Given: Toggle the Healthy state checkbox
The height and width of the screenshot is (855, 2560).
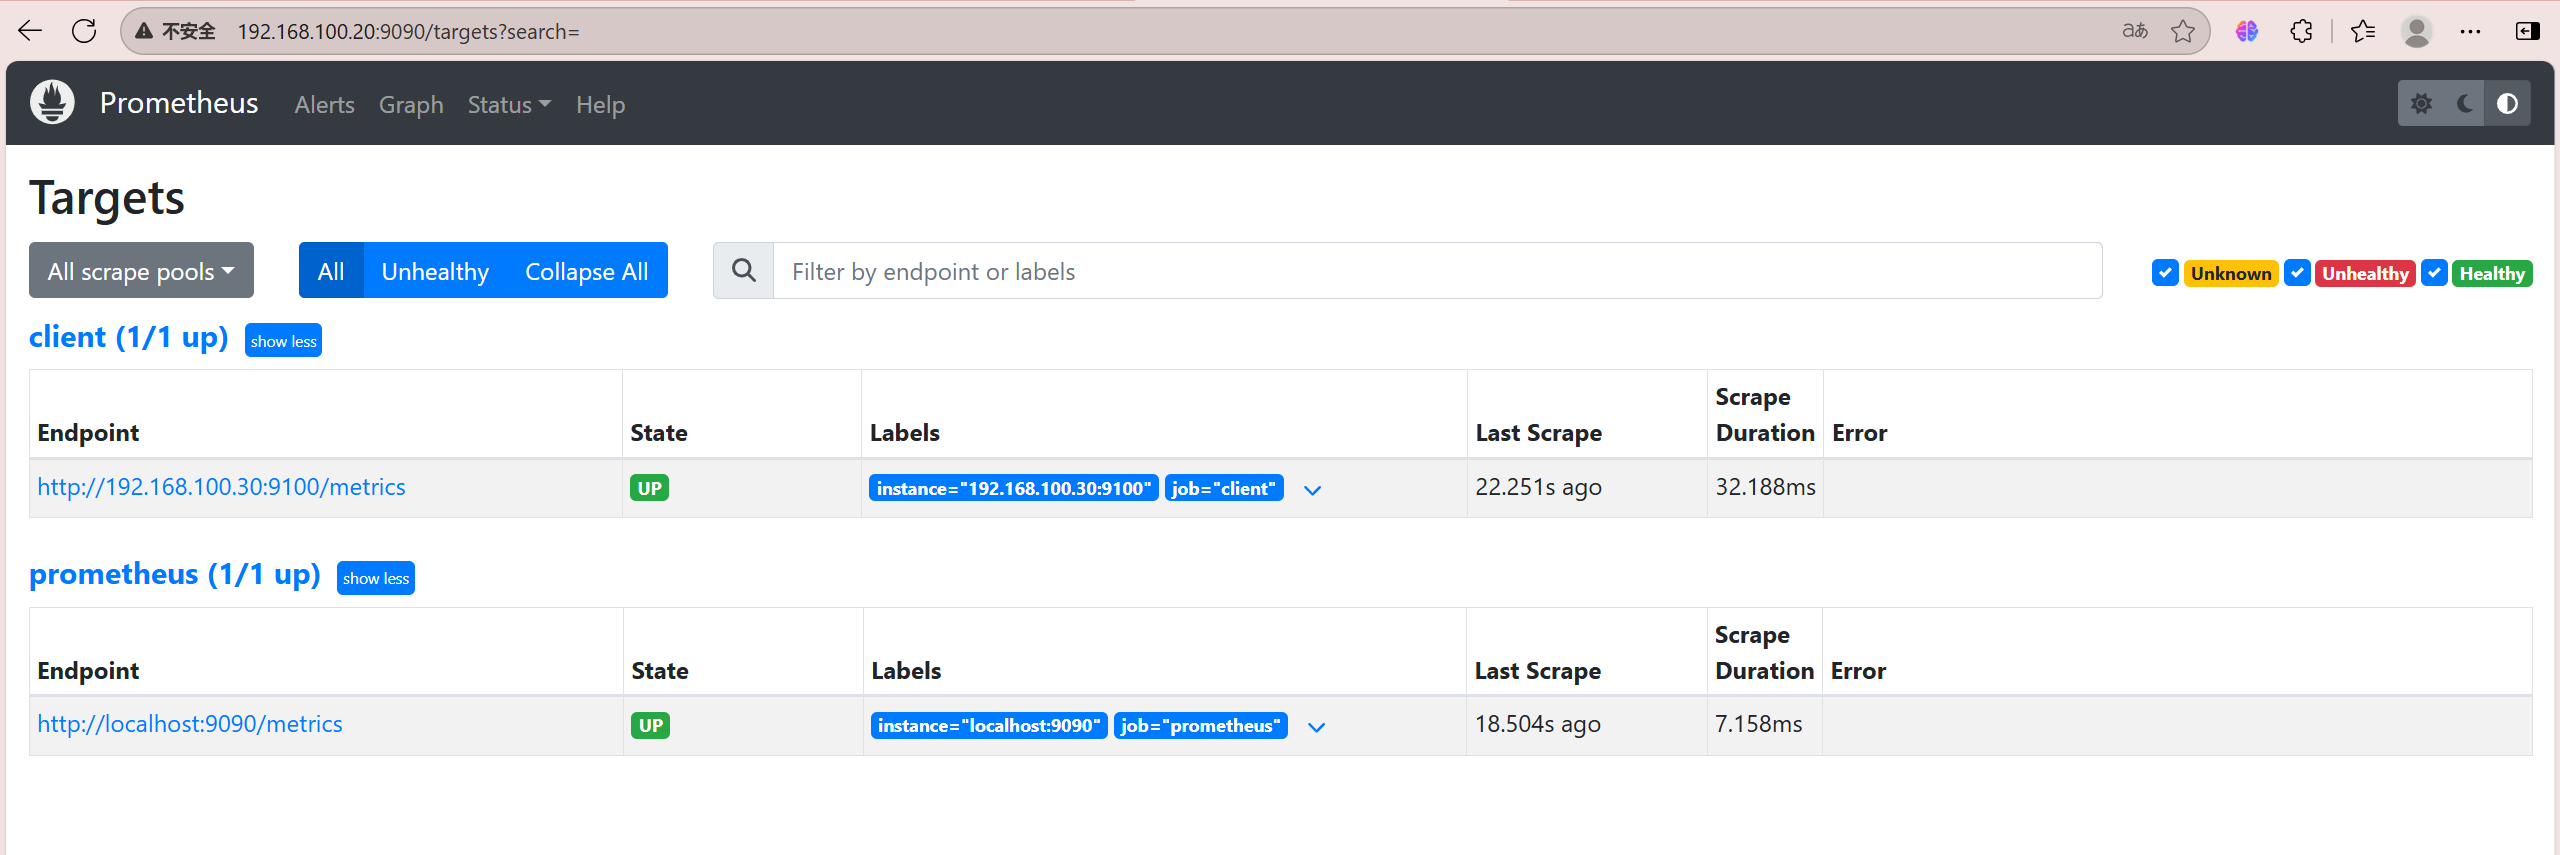Looking at the screenshot, I should 2434,273.
